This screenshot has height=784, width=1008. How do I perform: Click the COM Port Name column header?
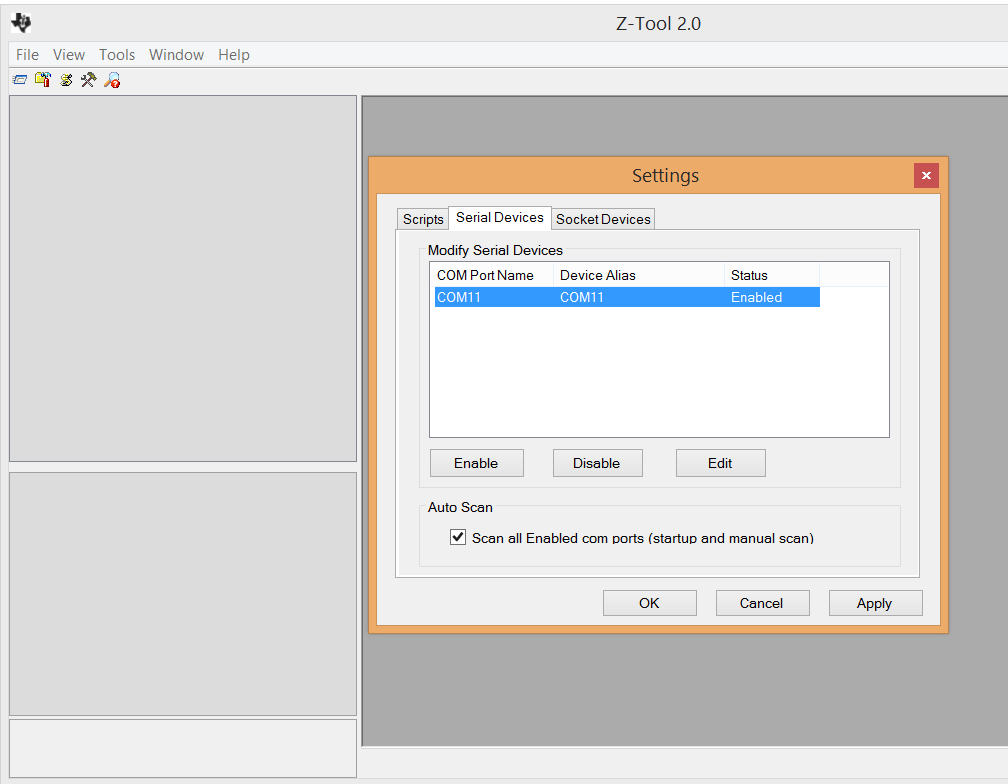click(492, 275)
